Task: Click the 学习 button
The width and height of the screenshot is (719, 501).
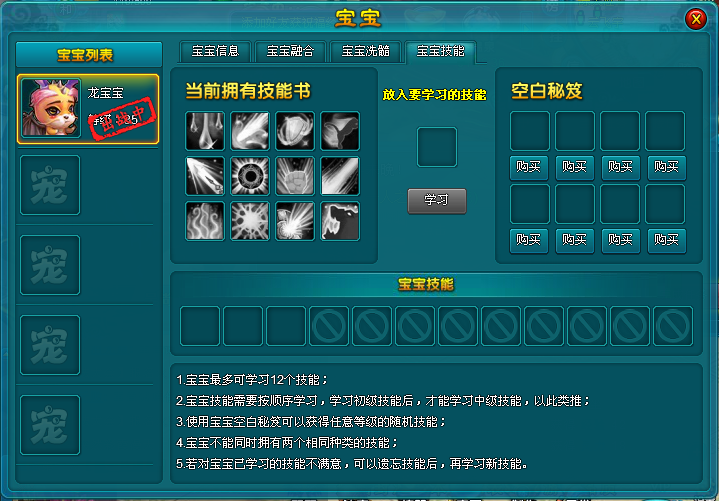Action: coord(437,201)
